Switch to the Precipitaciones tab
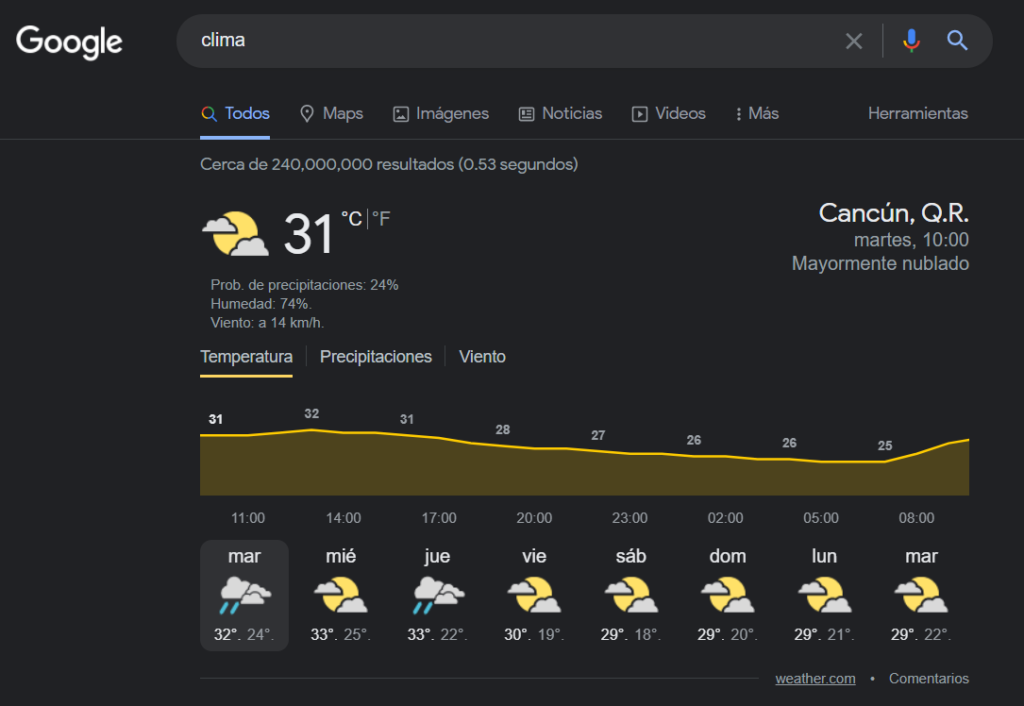The image size is (1024, 706). coord(376,357)
